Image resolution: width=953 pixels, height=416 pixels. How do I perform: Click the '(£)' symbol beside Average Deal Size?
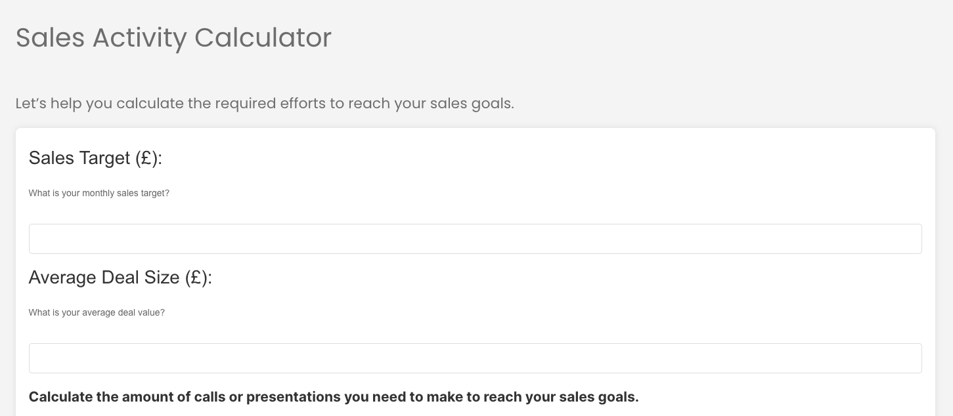point(198,277)
